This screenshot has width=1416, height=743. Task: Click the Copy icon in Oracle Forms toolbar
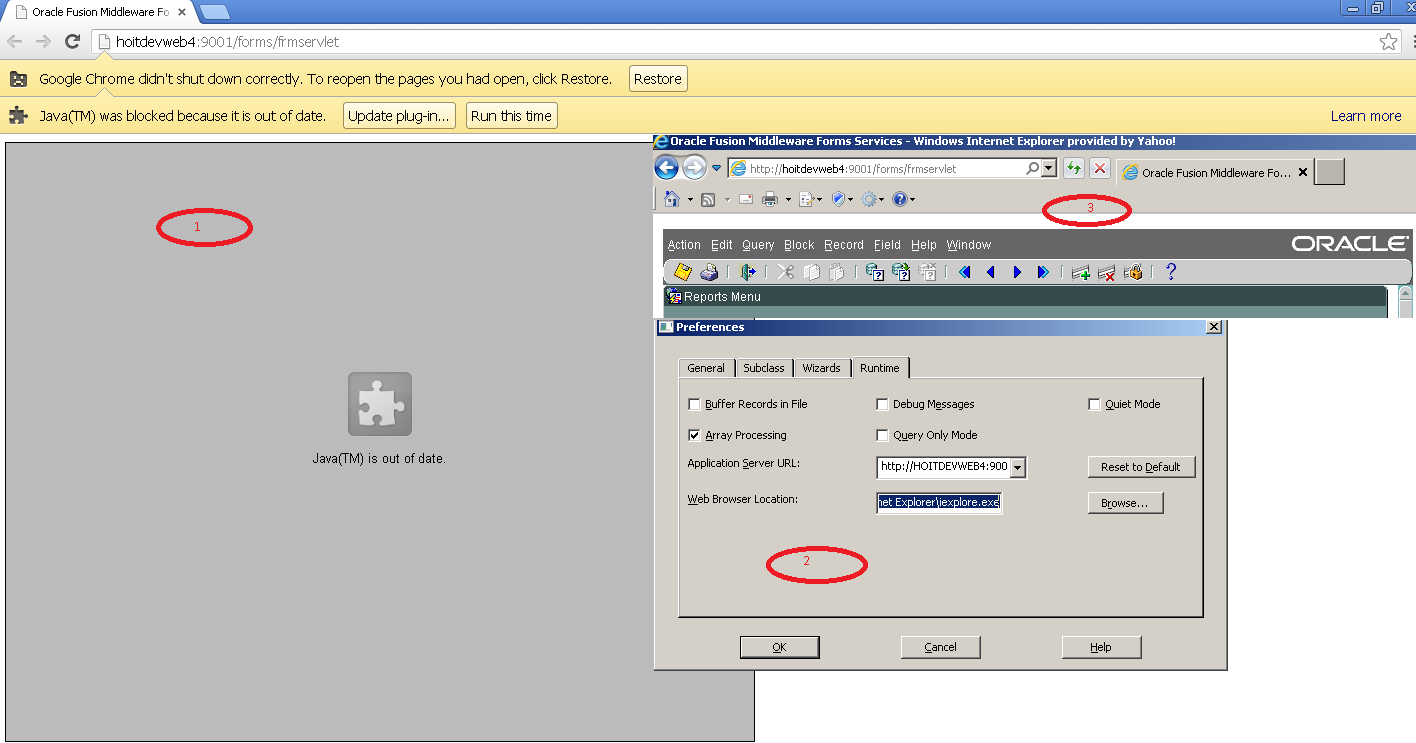click(811, 272)
